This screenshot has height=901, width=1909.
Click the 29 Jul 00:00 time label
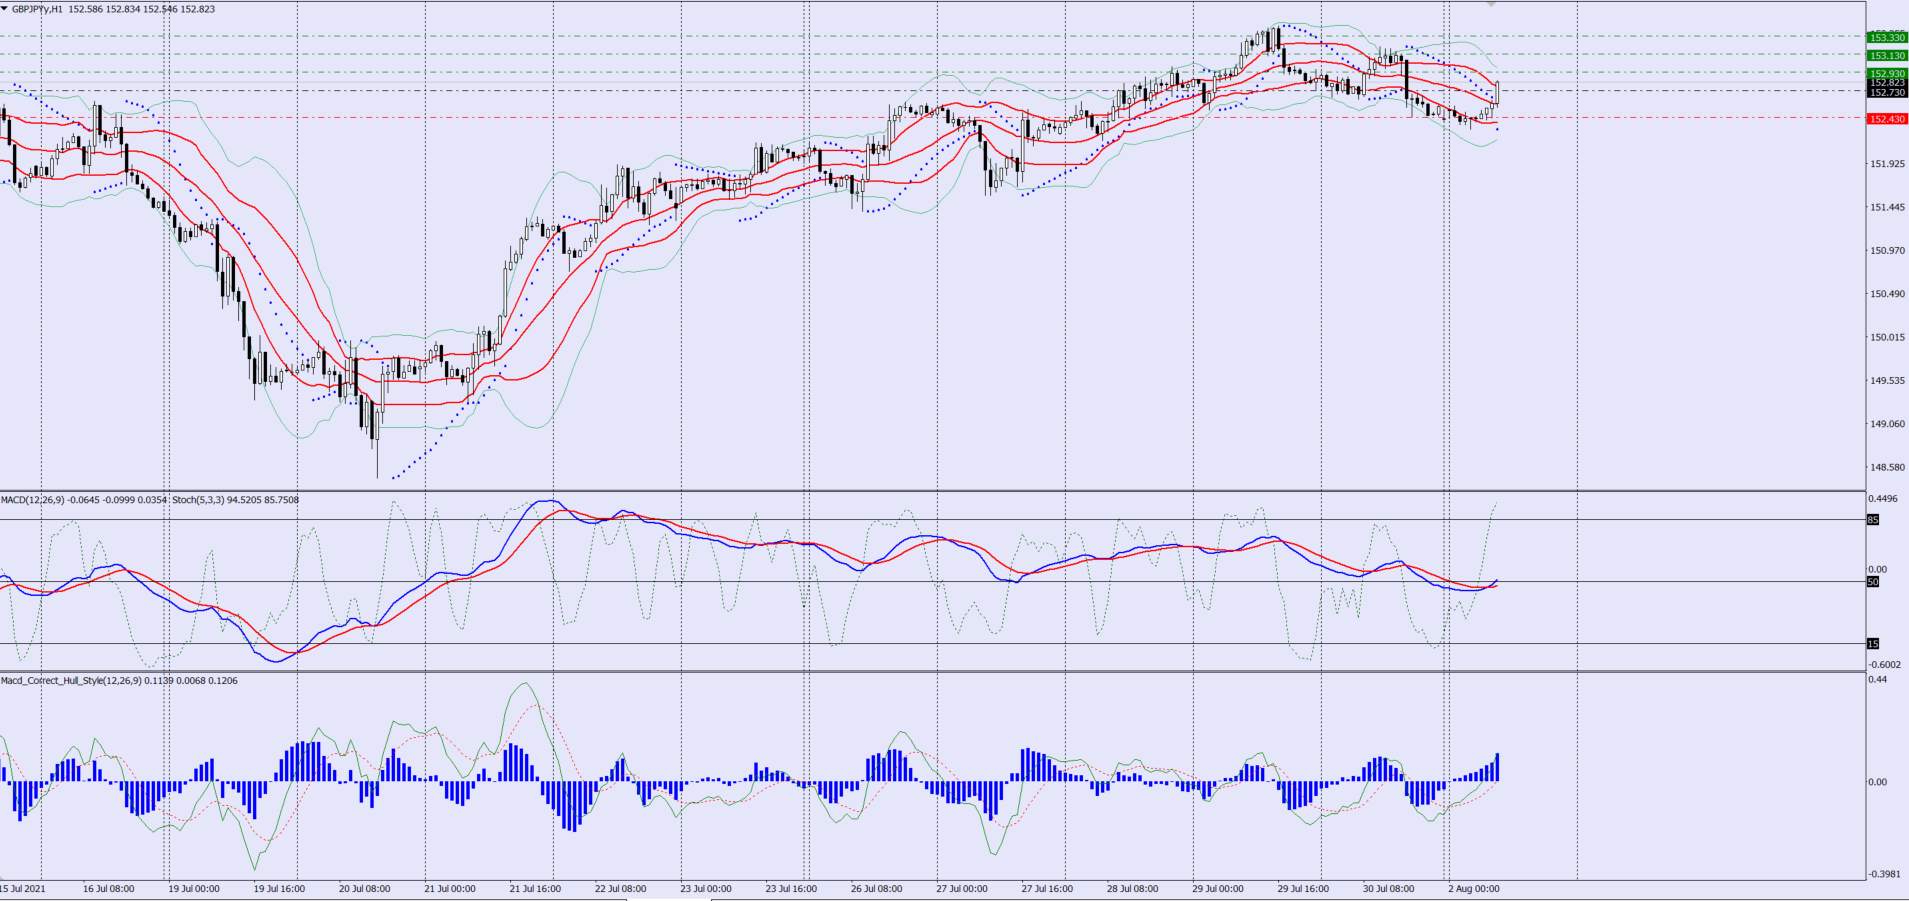(1218, 888)
